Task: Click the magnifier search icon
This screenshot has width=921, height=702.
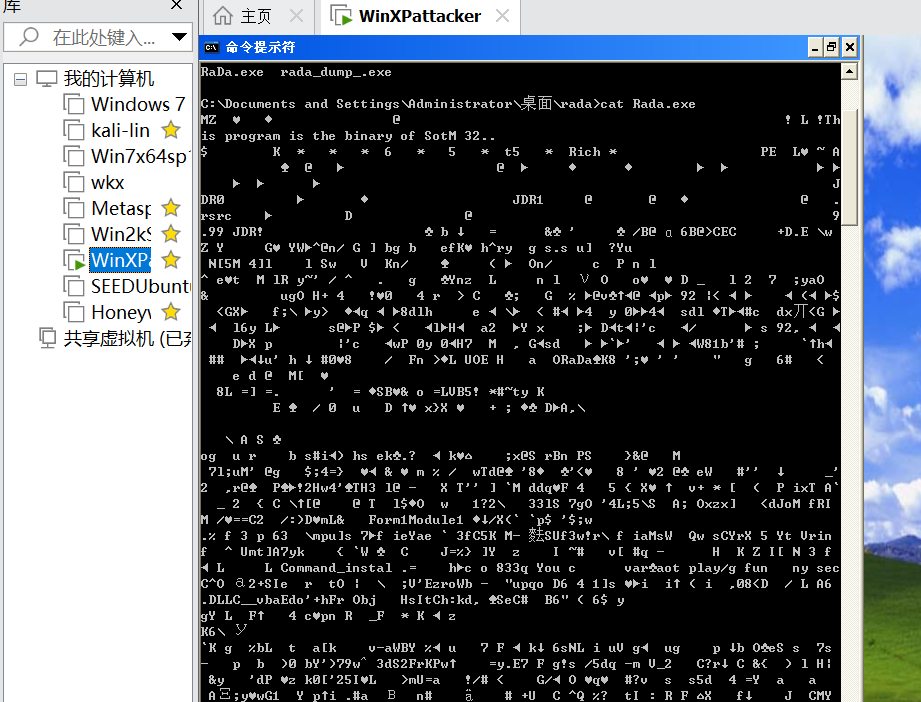Action: pos(29,37)
